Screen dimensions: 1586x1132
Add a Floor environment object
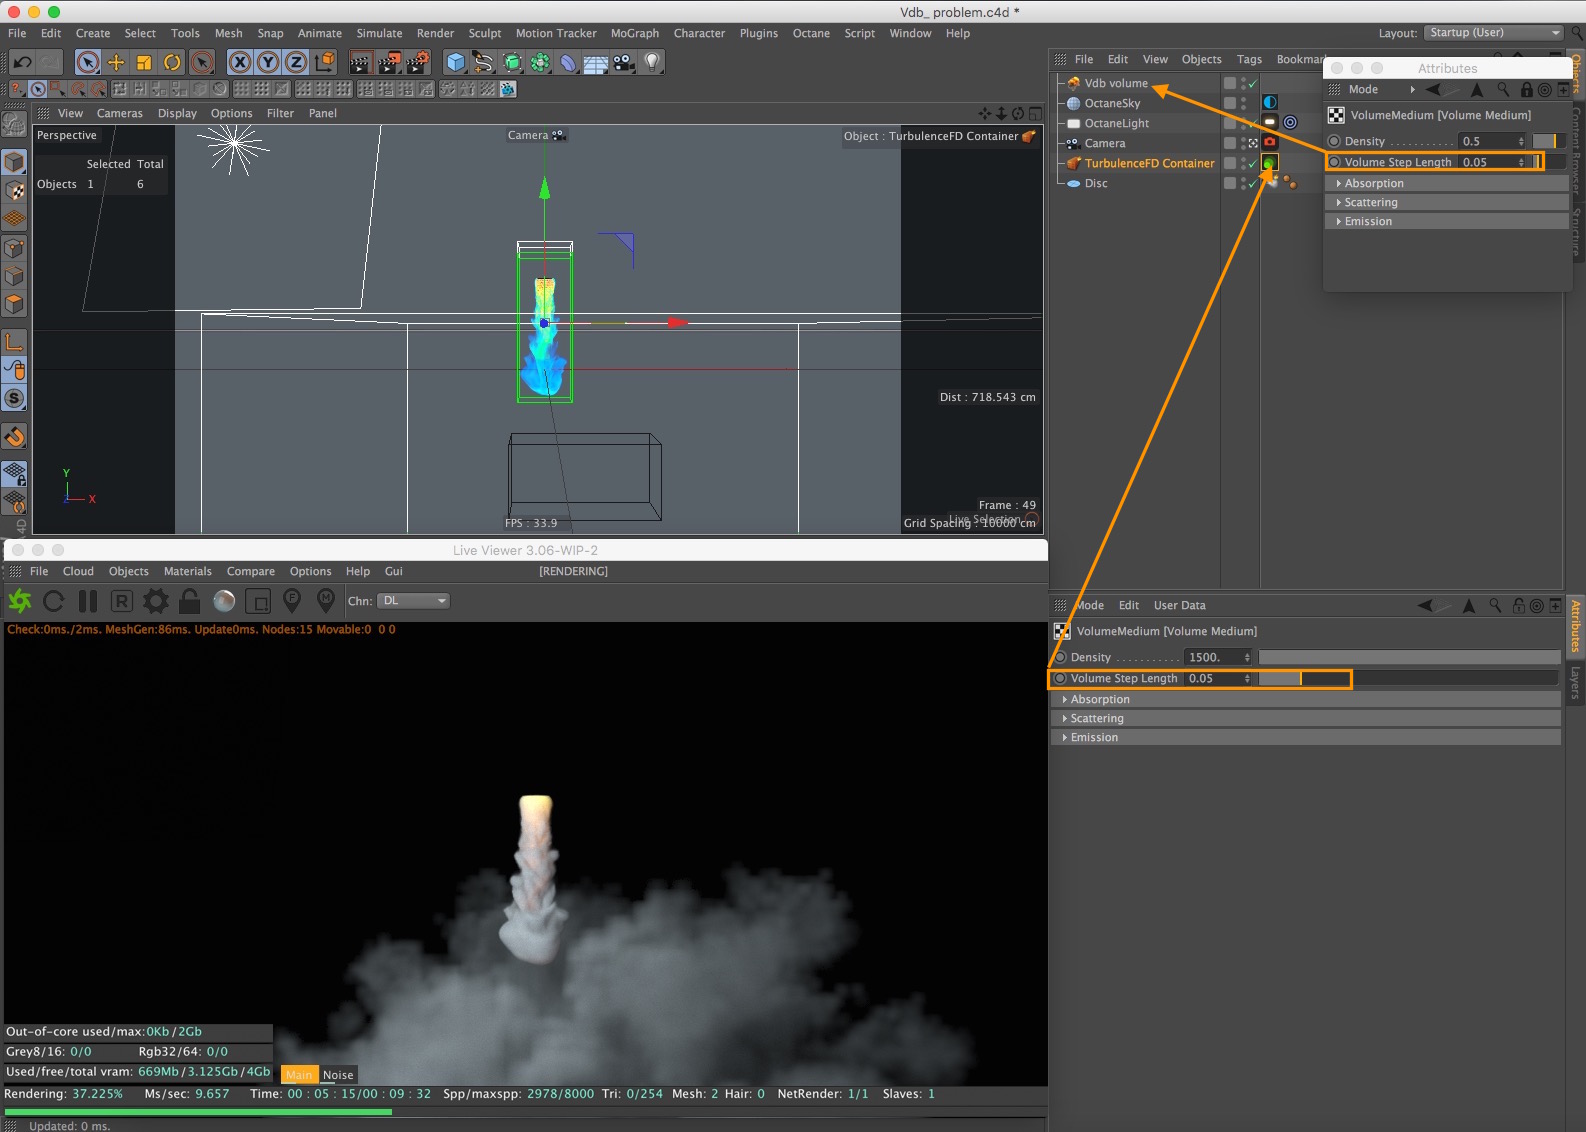click(596, 62)
